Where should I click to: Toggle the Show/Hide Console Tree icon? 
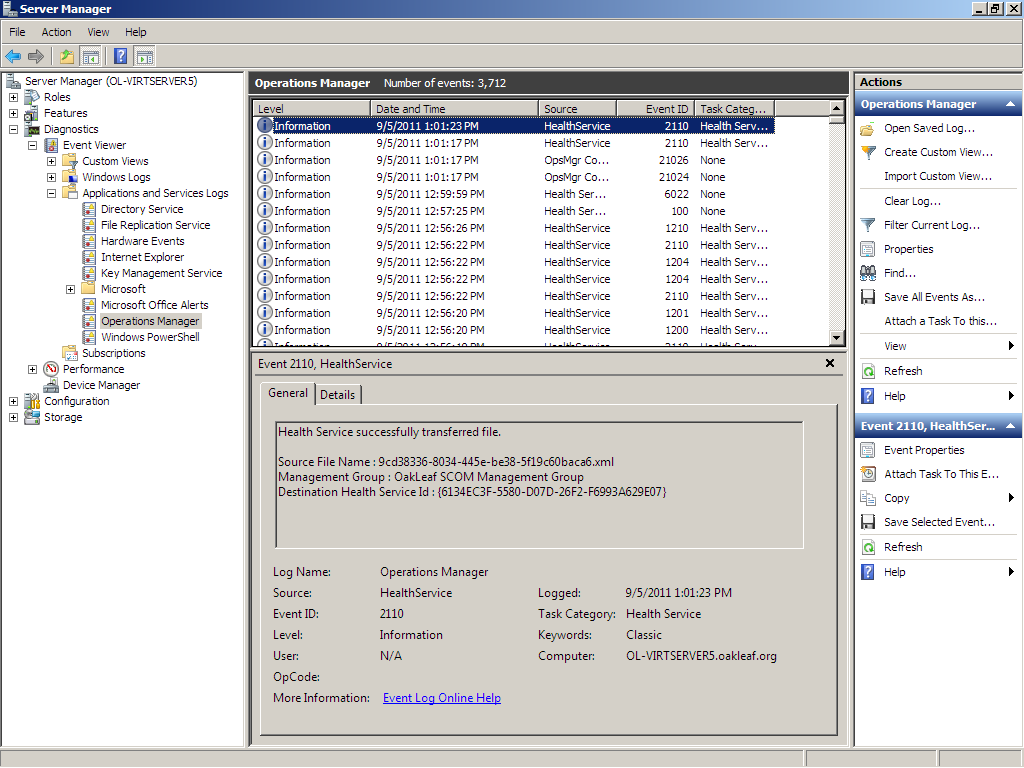pyautogui.click(x=90, y=57)
